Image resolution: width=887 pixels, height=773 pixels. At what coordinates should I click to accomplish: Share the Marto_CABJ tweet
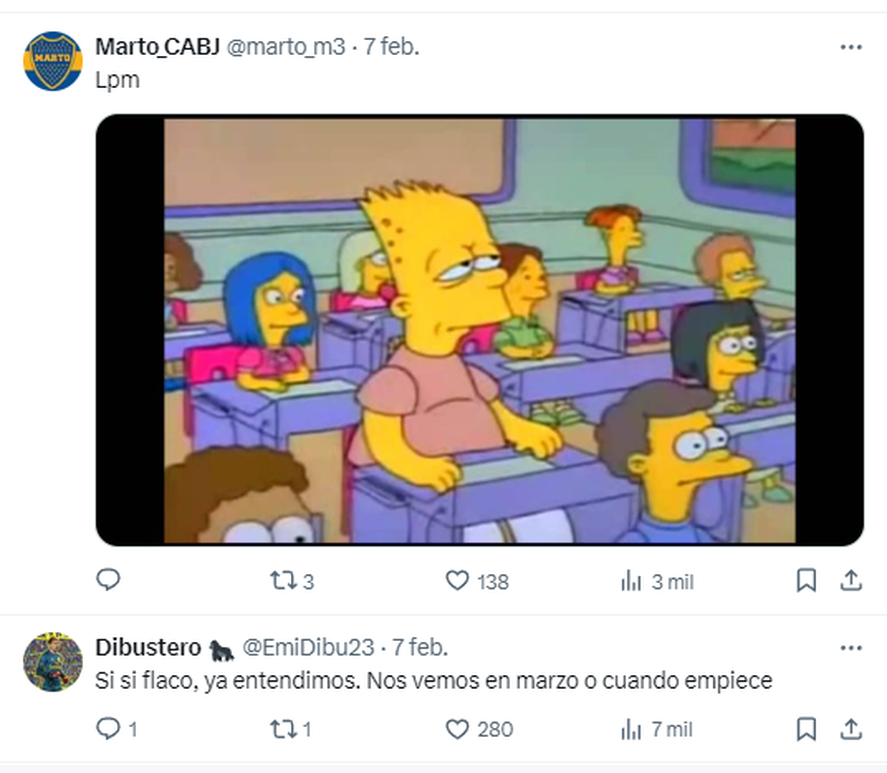(x=851, y=581)
